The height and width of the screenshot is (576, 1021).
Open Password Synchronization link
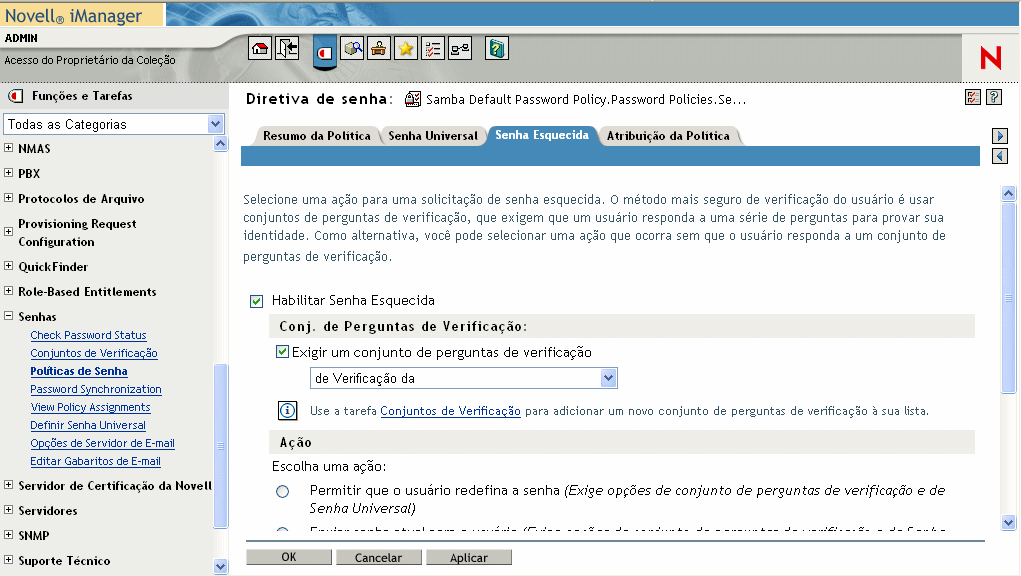(96, 389)
